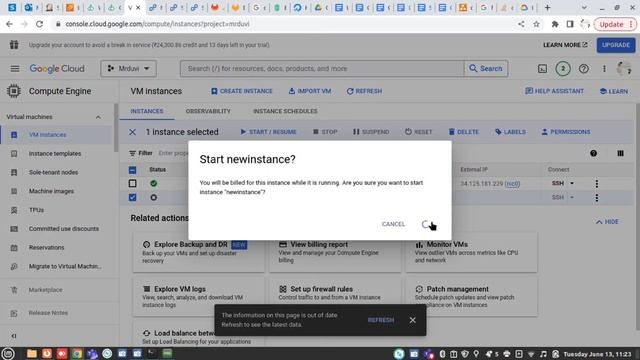The width and height of the screenshot is (640, 360).
Task: Bookmark this page with the star icon
Action: 536,24
